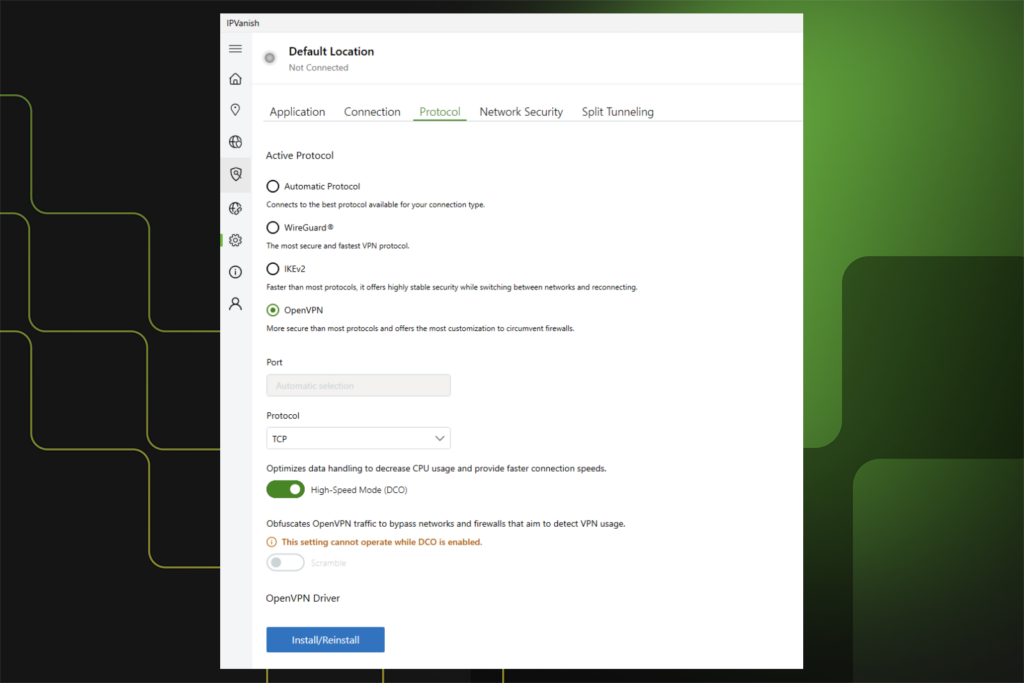Viewport: 1024px width, 683px height.
Task: Click the OpenVPN Driver heading
Action: click(x=303, y=598)
